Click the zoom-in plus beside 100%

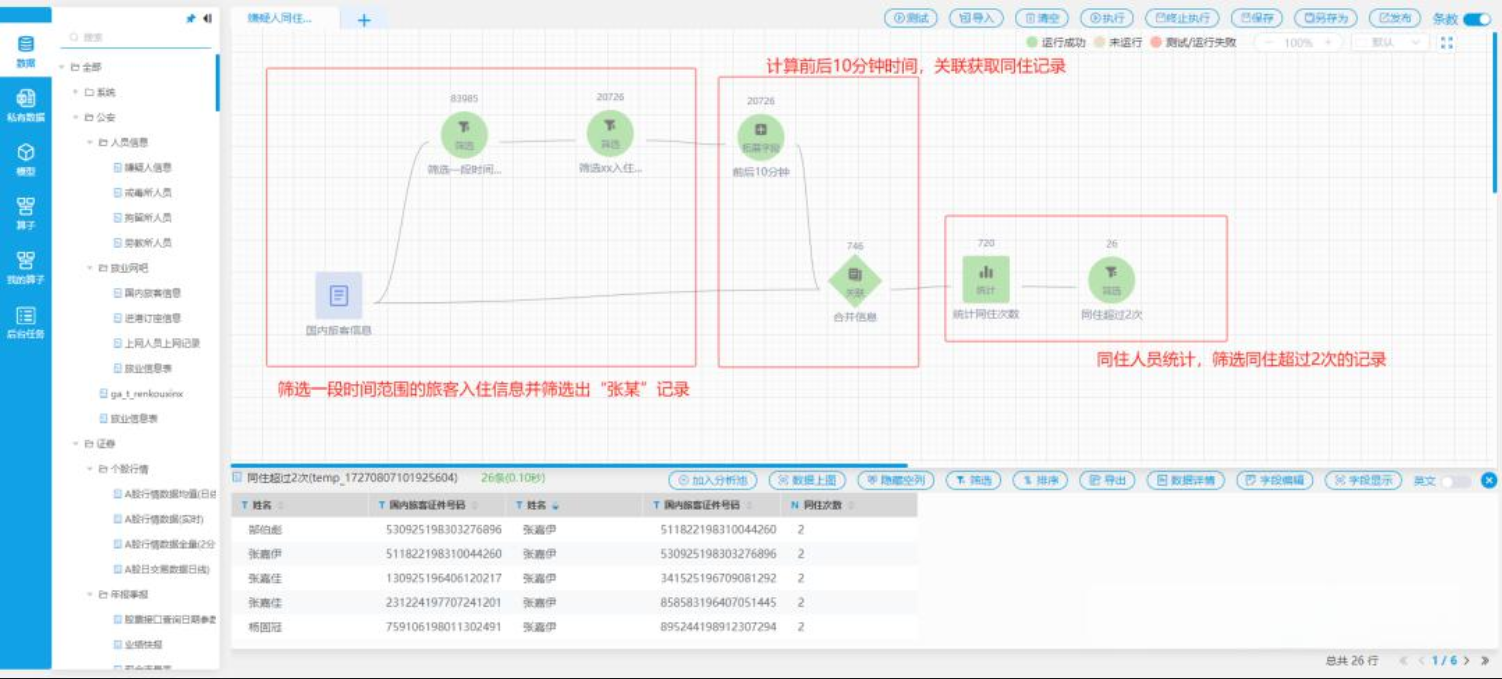click(x=1328, y=43)
